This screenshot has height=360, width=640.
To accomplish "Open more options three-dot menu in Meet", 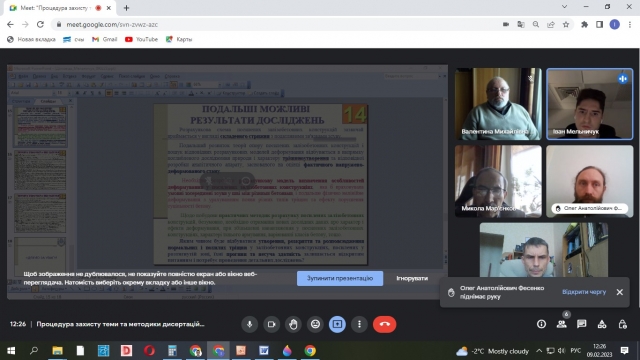I will point(359,324).
